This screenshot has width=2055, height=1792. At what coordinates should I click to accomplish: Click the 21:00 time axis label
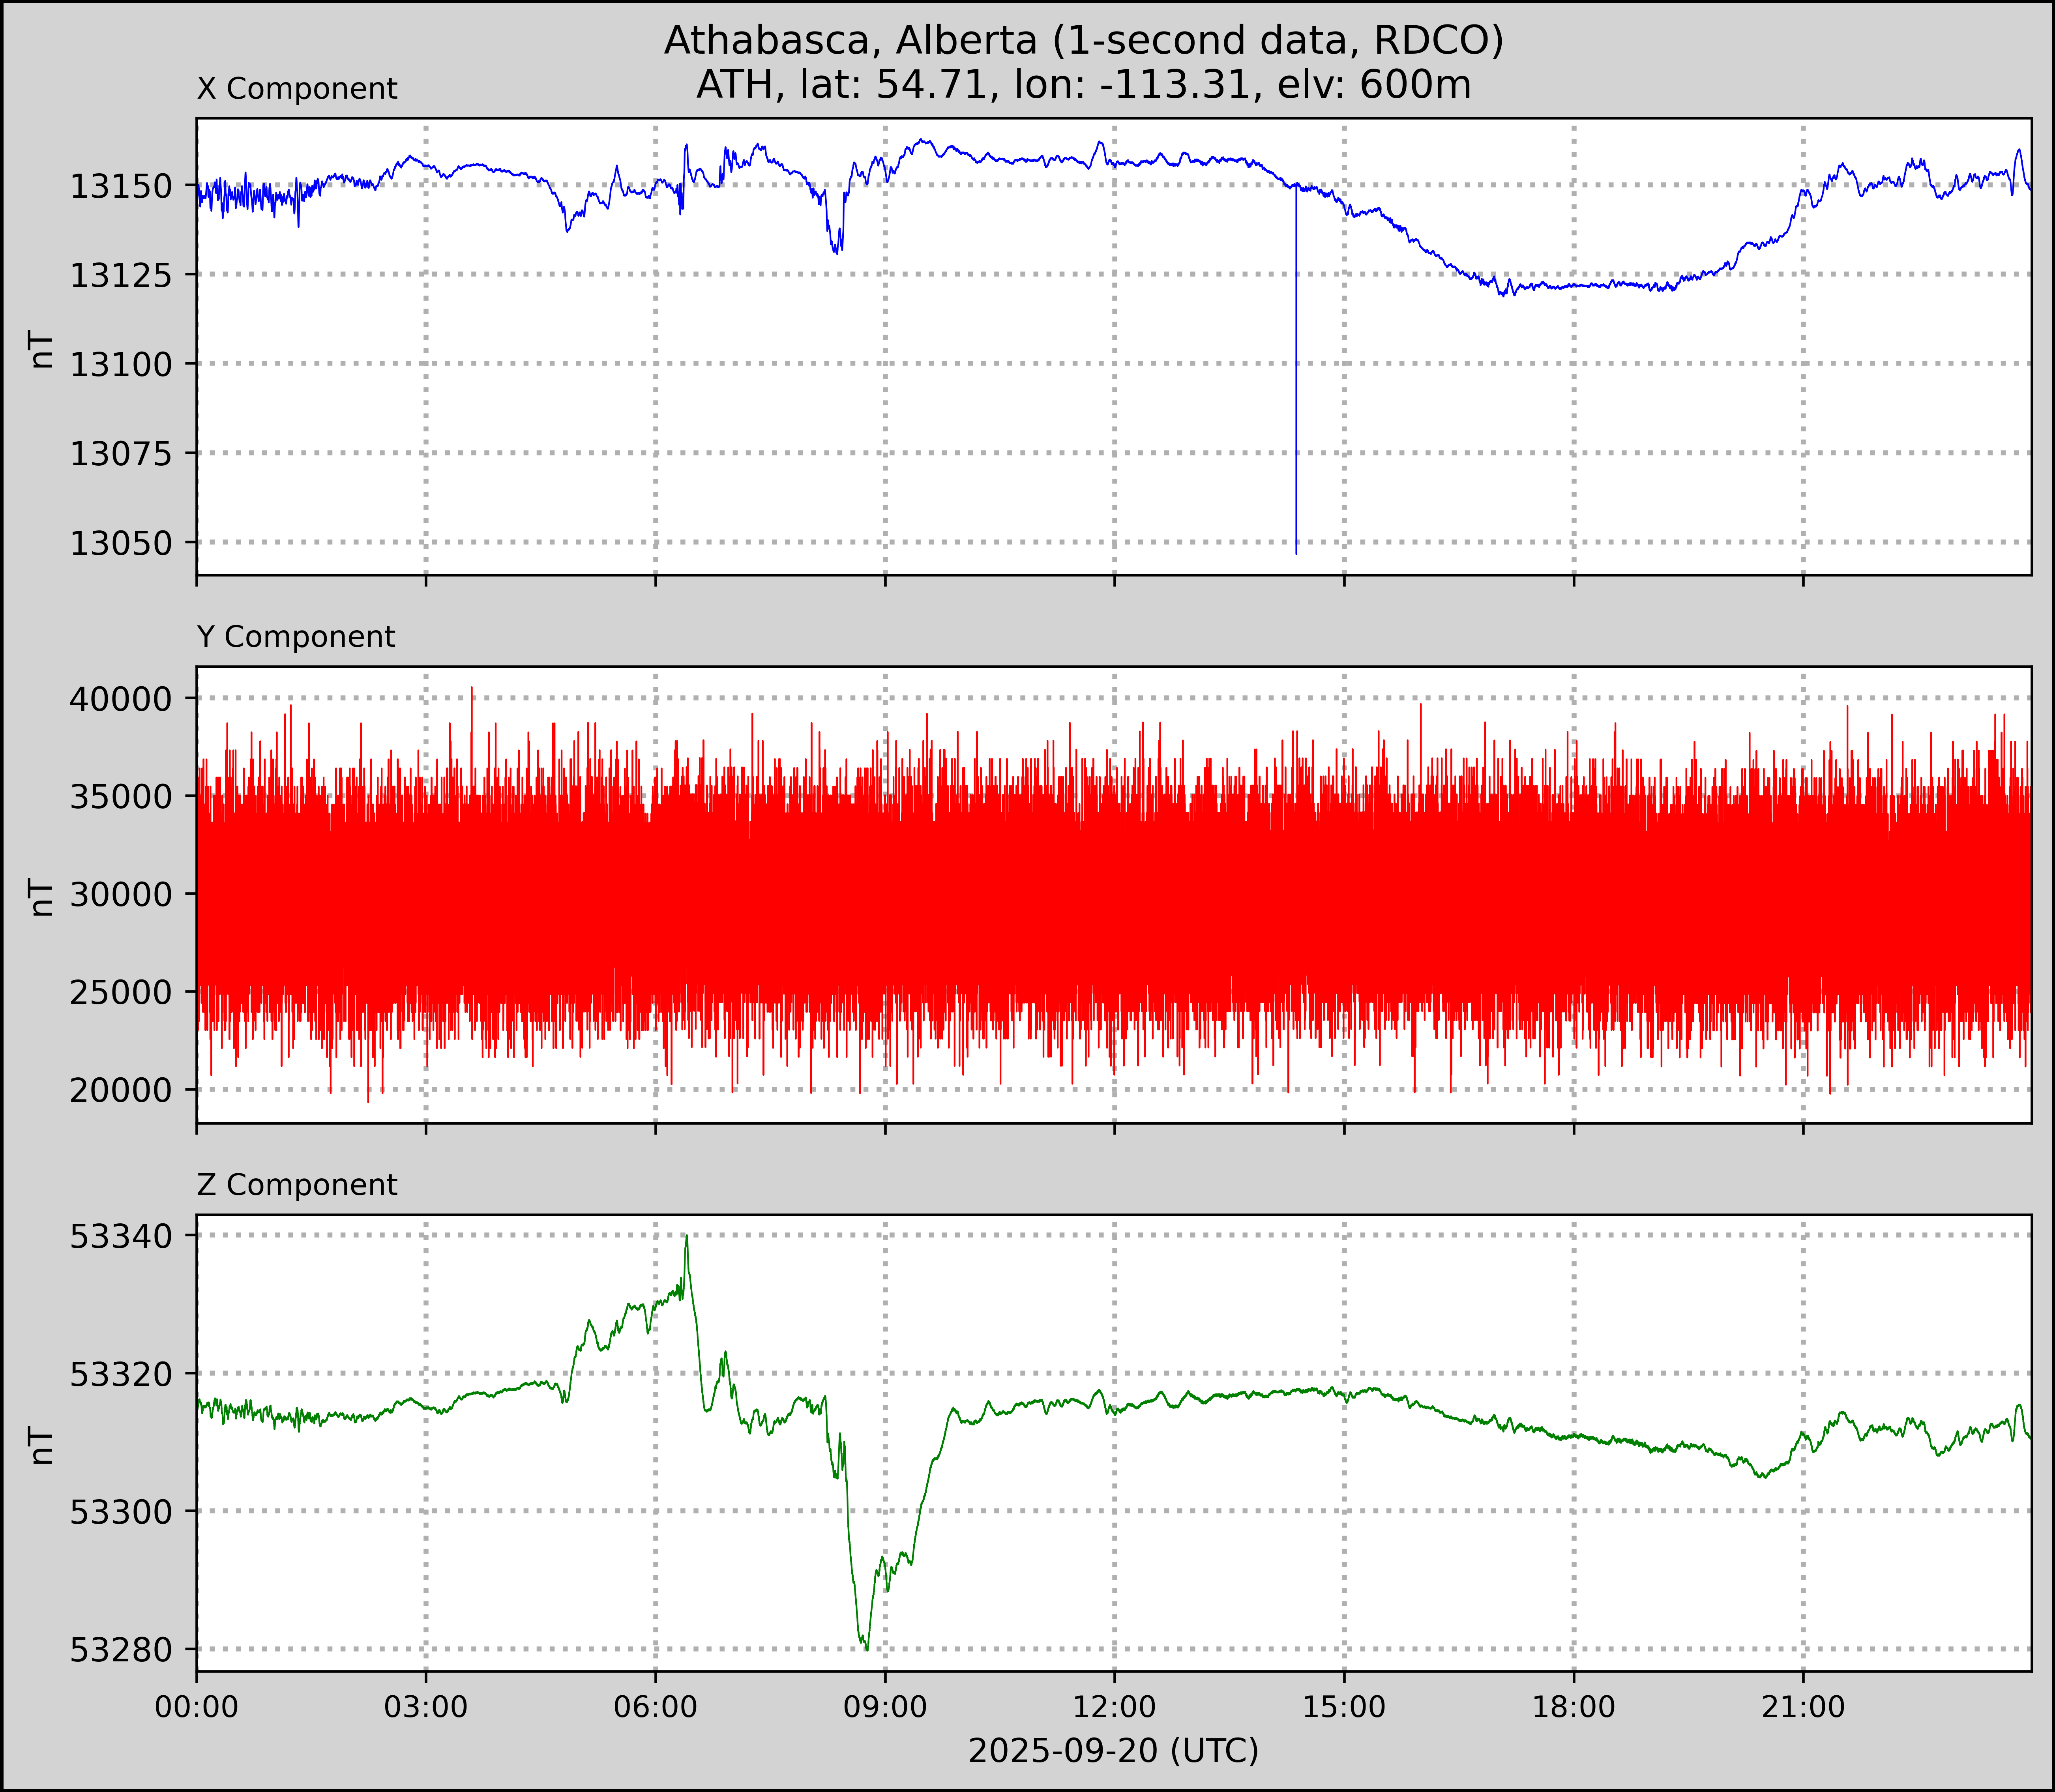pos(1803,1707)
